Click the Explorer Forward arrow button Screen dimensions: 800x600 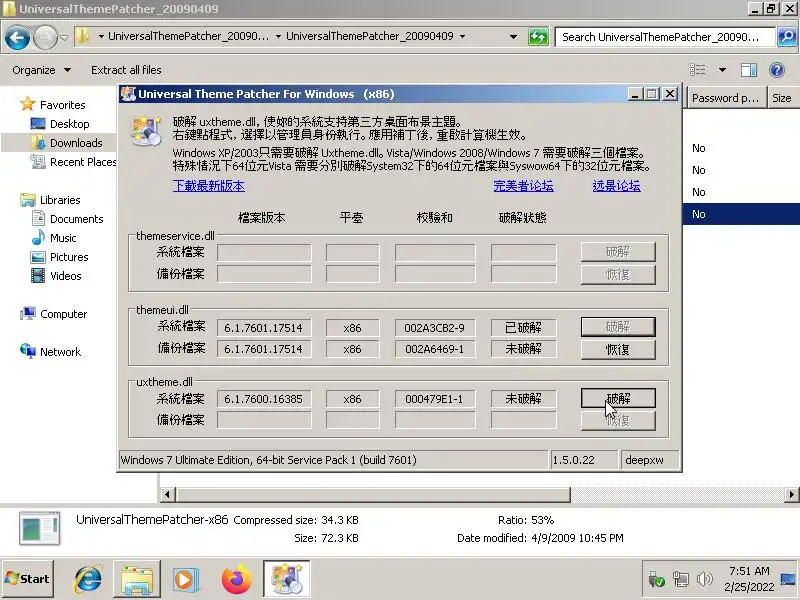coord(45,37)
